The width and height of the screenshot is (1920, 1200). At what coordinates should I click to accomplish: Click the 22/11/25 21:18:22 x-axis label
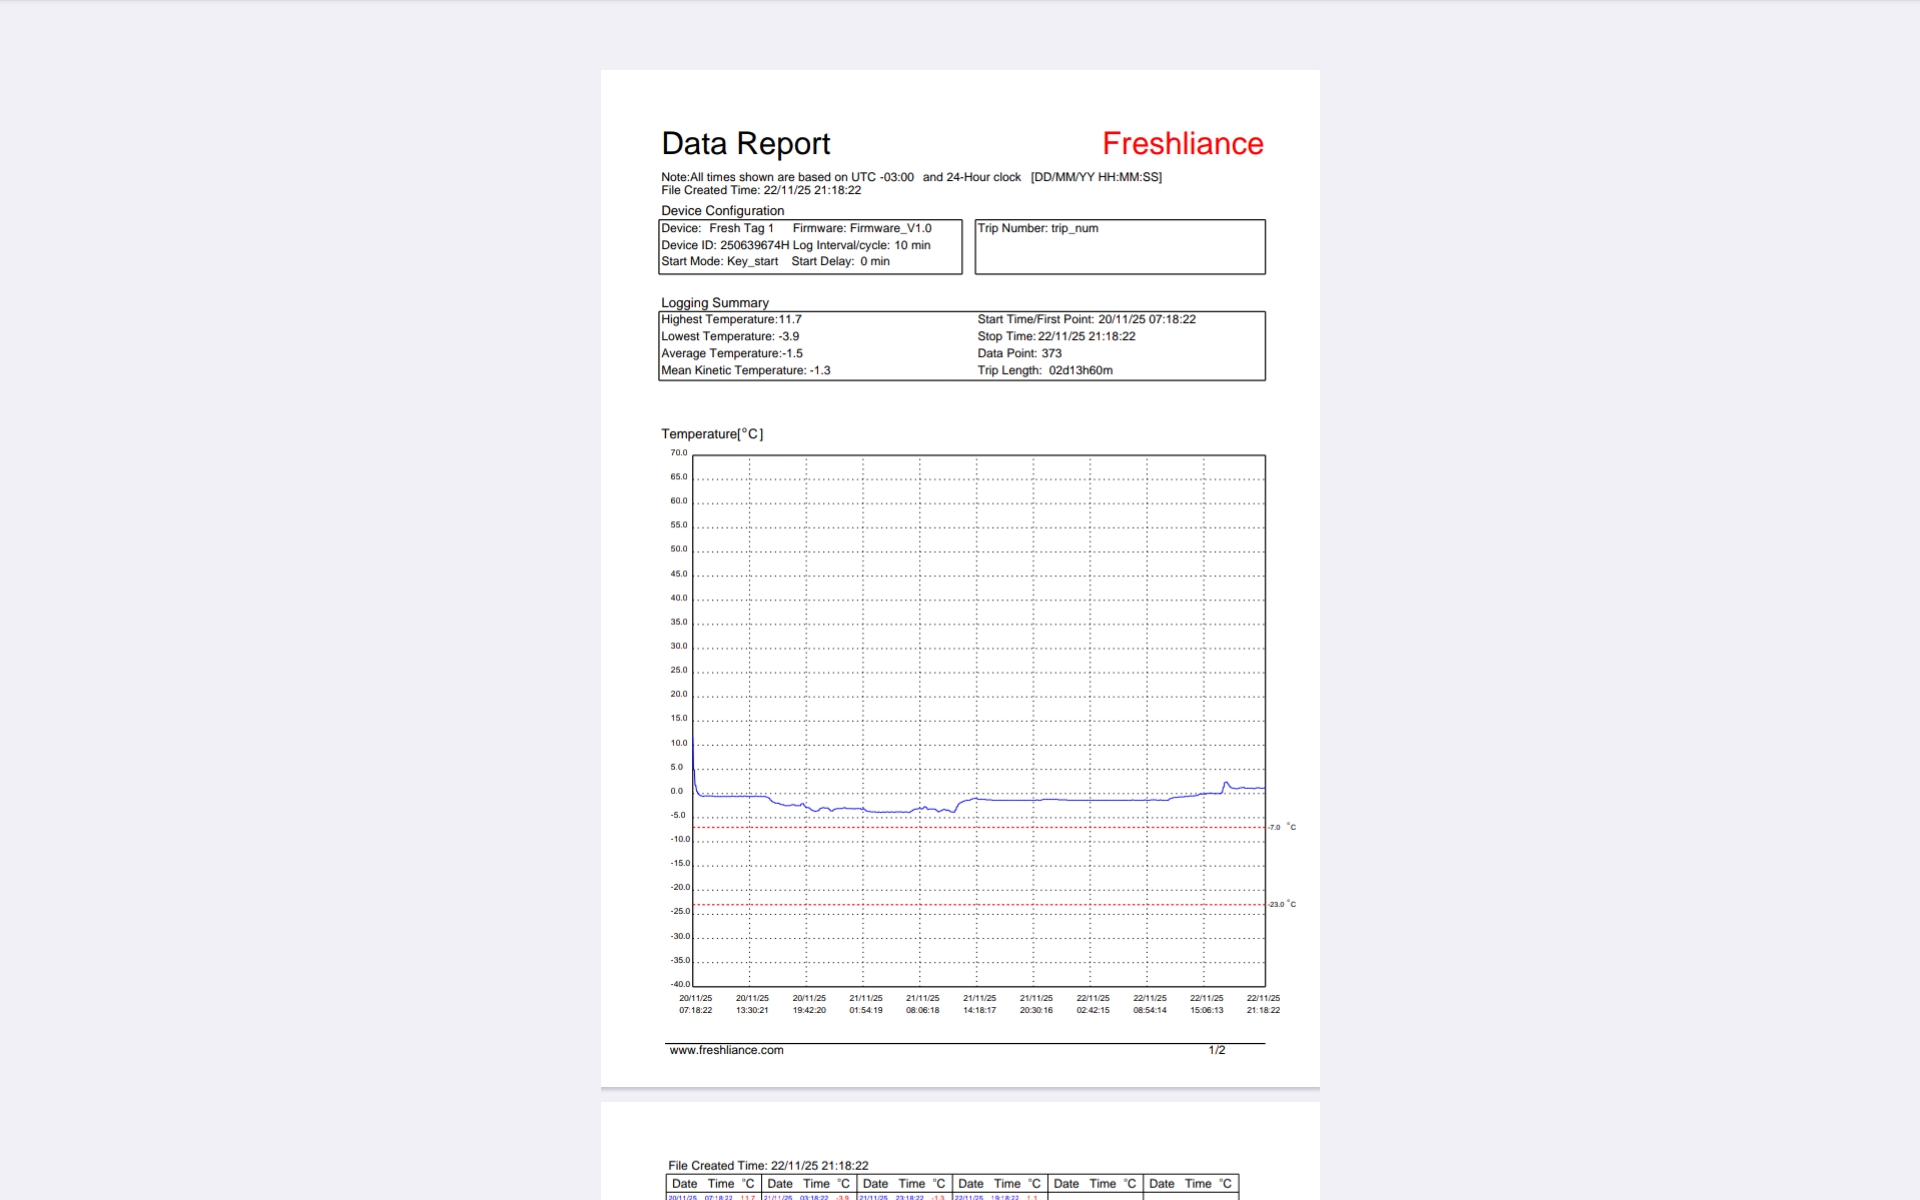1263,1004
